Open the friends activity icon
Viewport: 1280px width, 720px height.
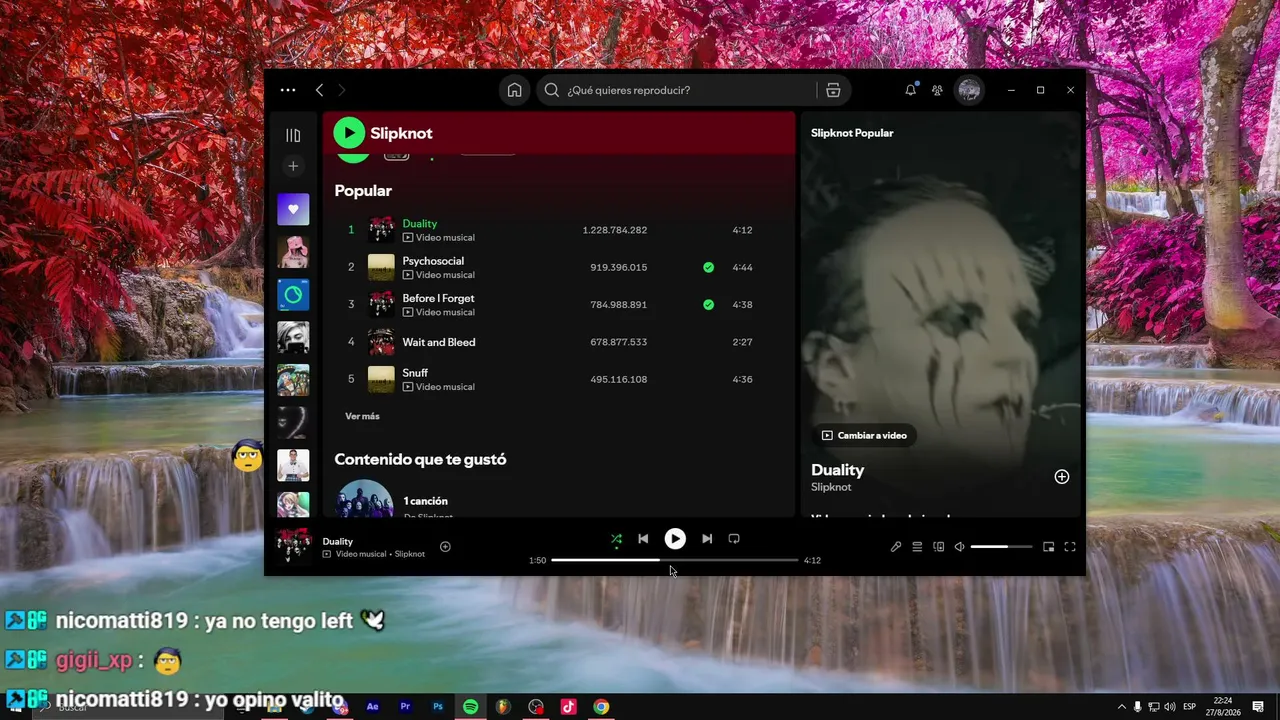point(937,90)
